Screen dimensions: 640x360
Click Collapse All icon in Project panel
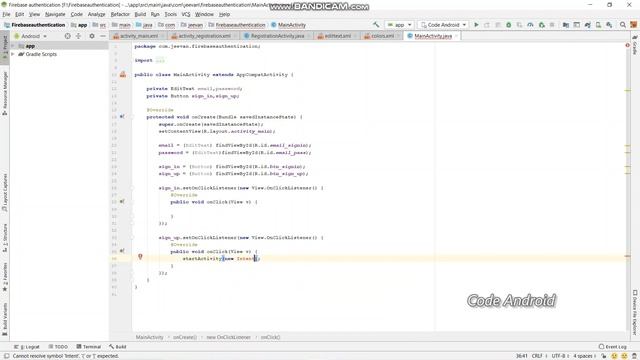[x=78, y=36]
